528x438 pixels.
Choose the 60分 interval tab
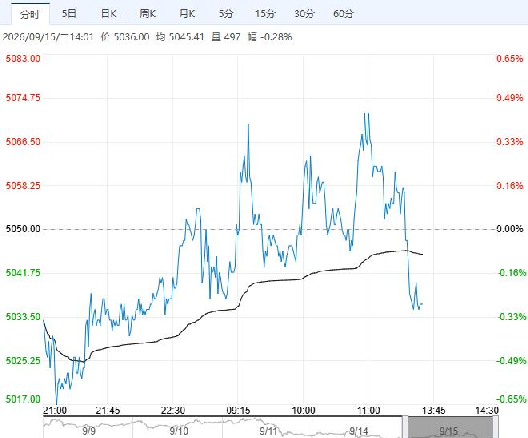pos(343,14)
